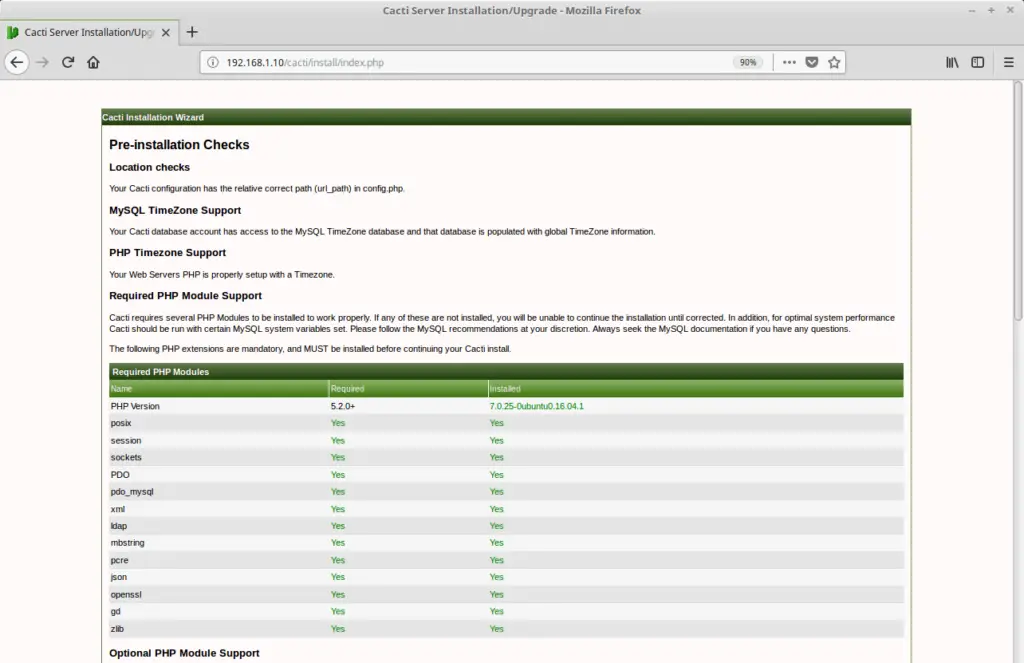Click the MySQL TimeZone Support heading

[175, 210]
